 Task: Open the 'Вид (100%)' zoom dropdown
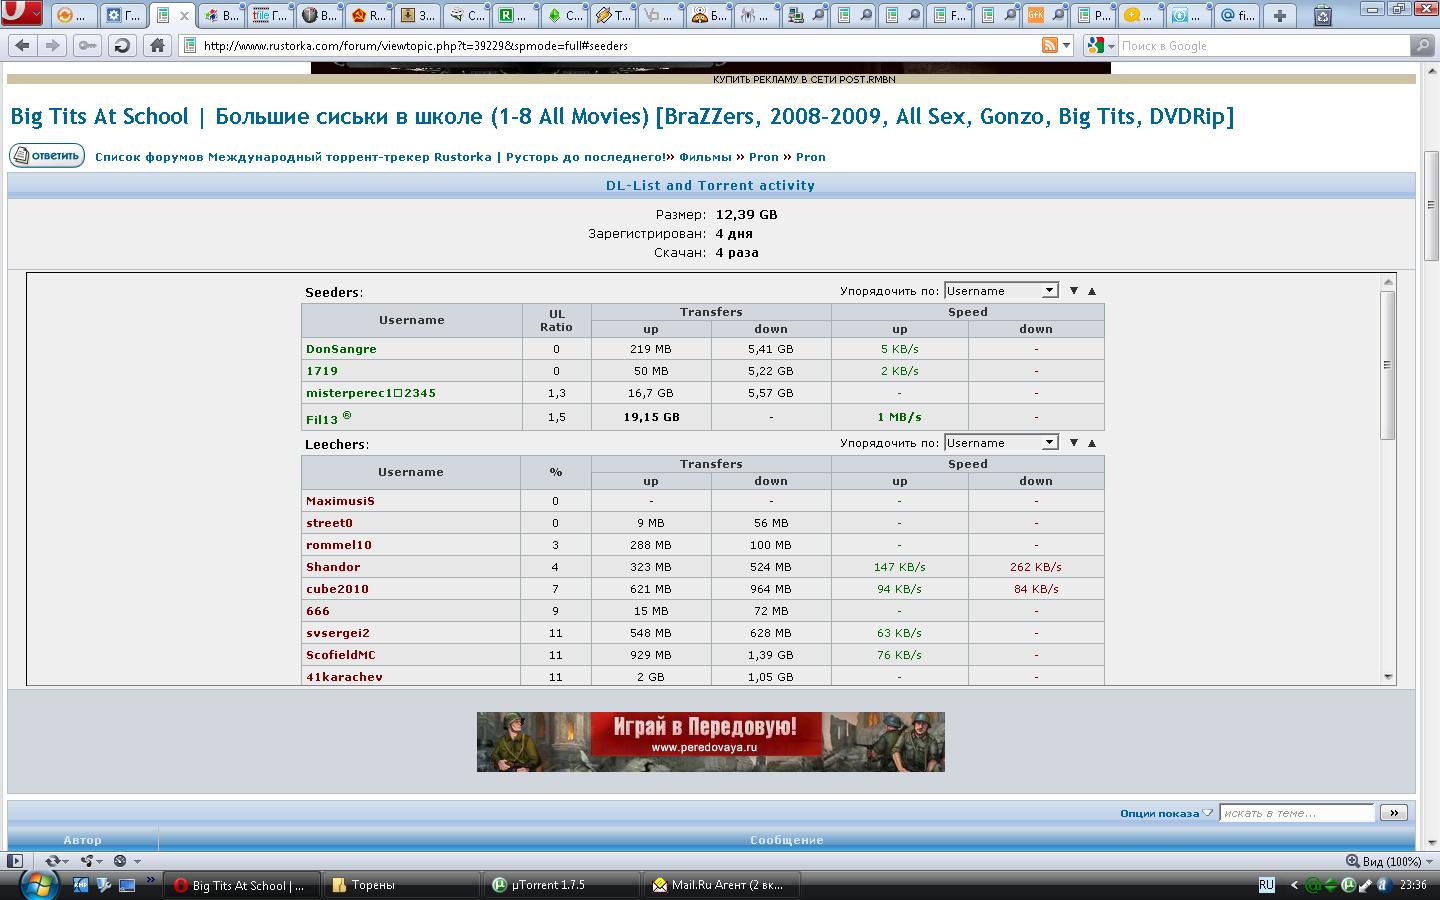[x=1389, y=861]
